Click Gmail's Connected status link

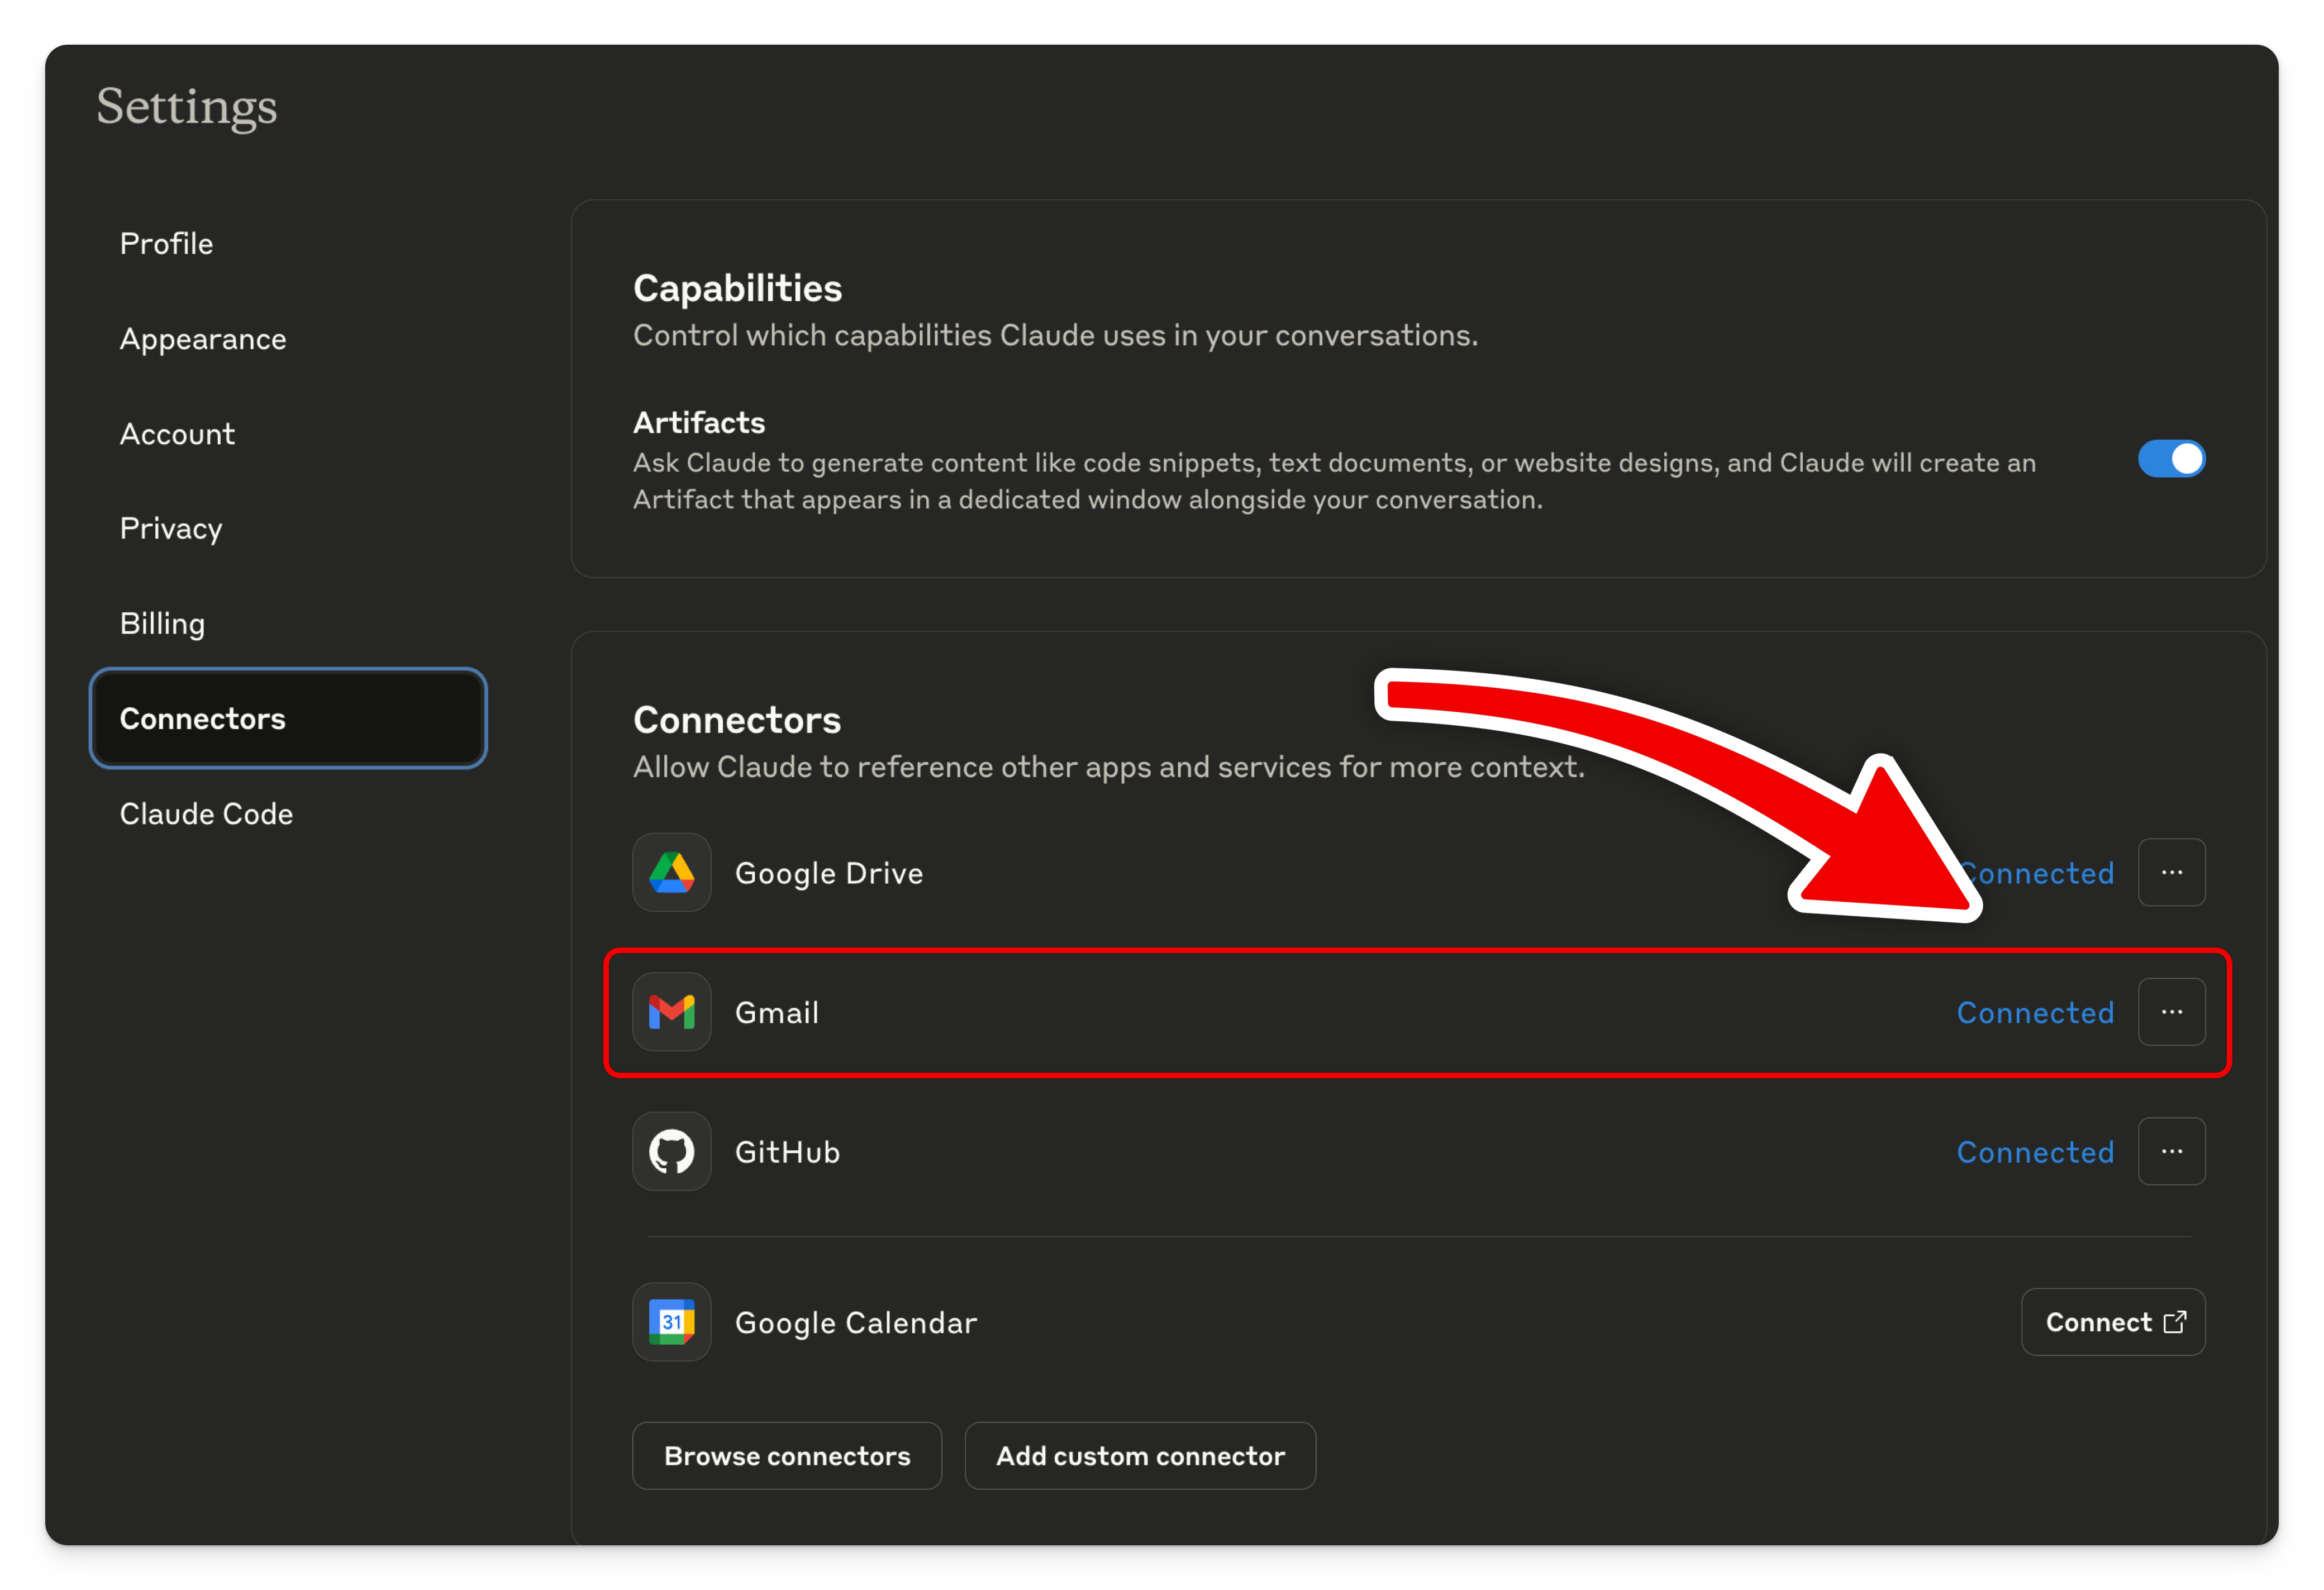click(2035, 1013)
